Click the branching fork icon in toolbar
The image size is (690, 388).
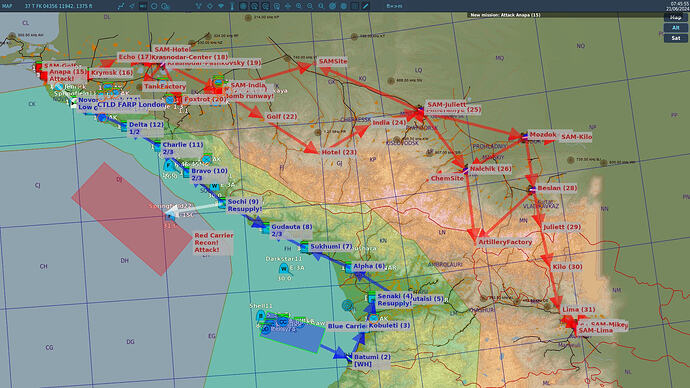198,6
